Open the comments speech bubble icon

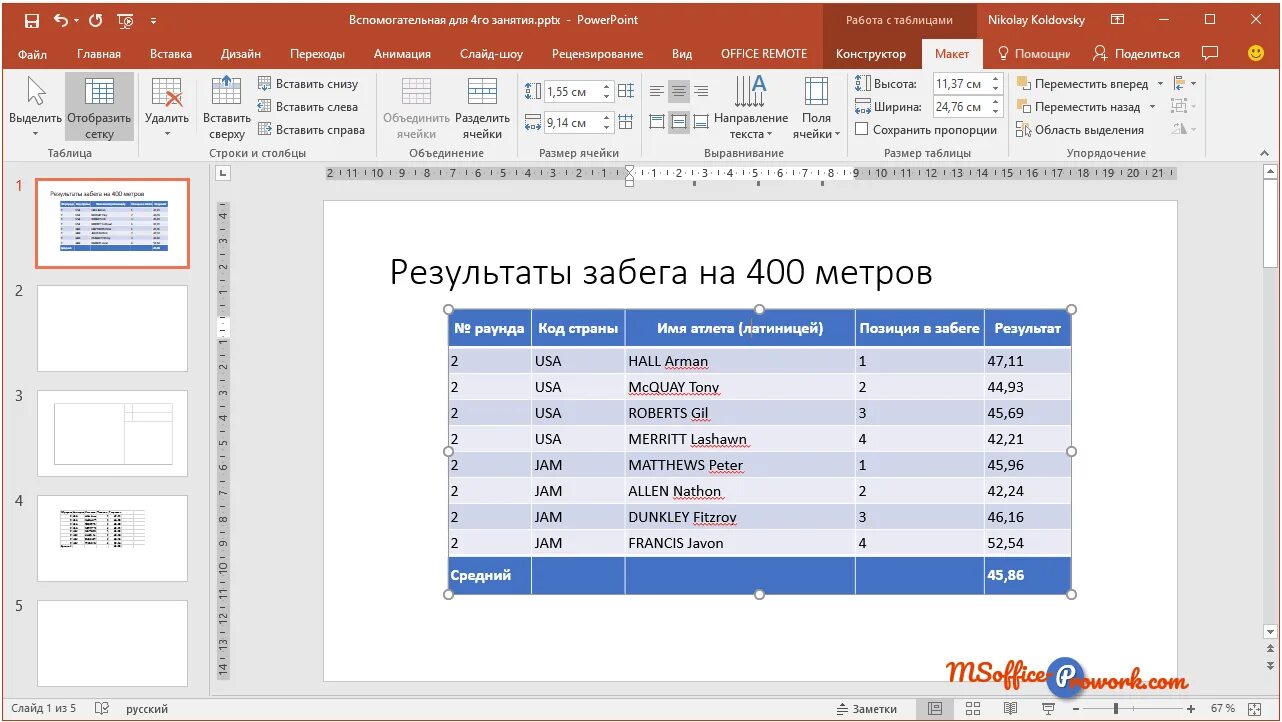(x=1210, y=53)
